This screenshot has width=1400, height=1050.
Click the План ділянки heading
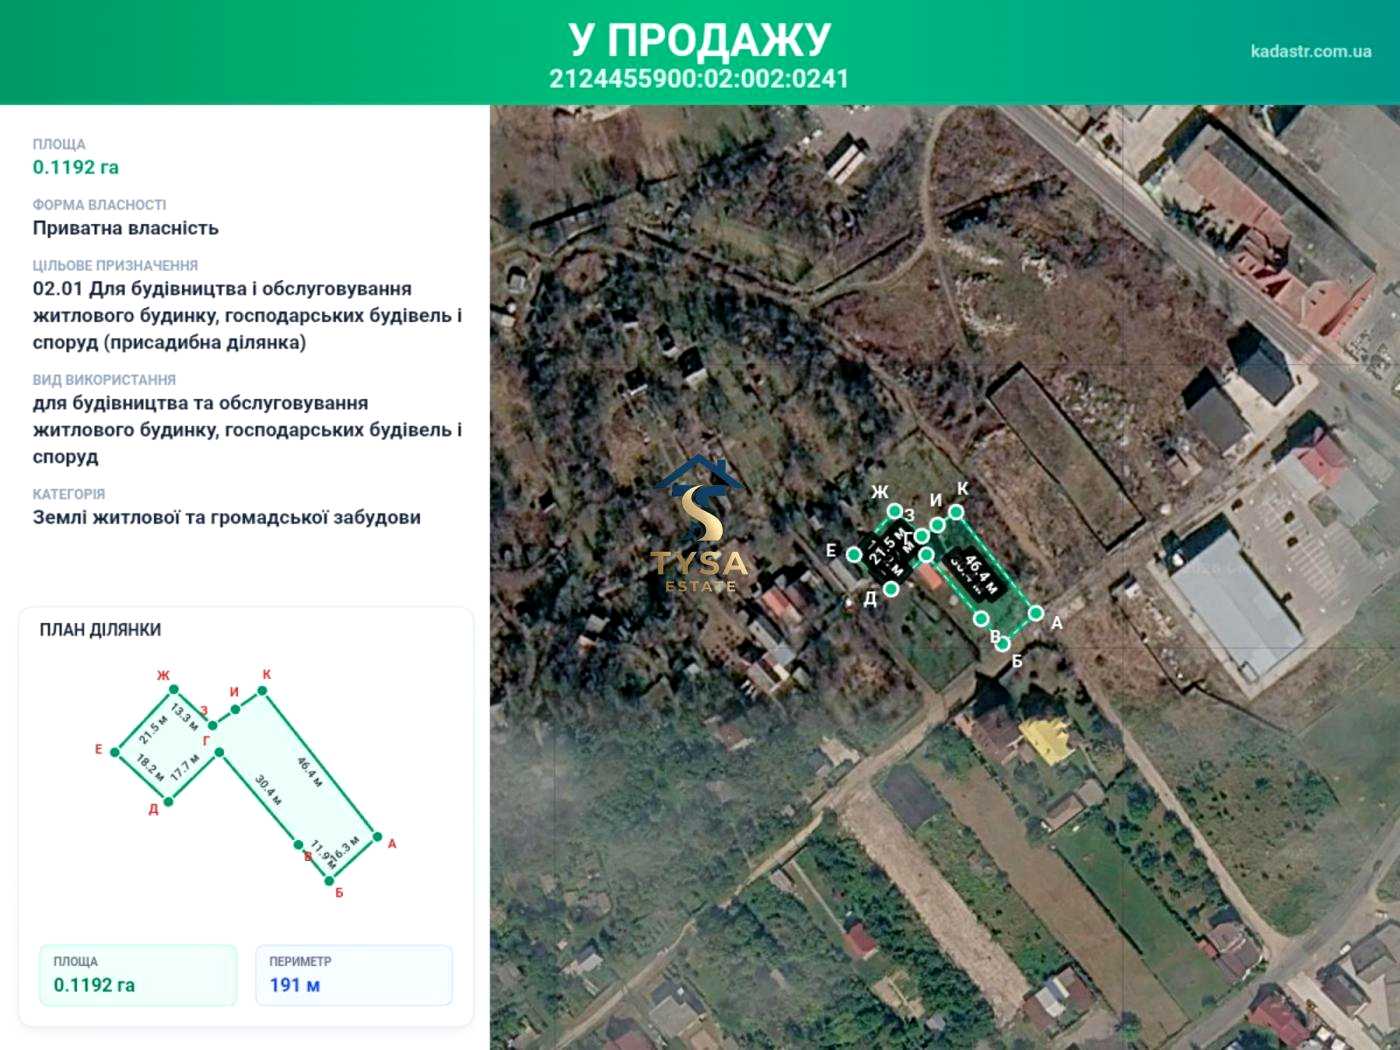pos(100,630)
